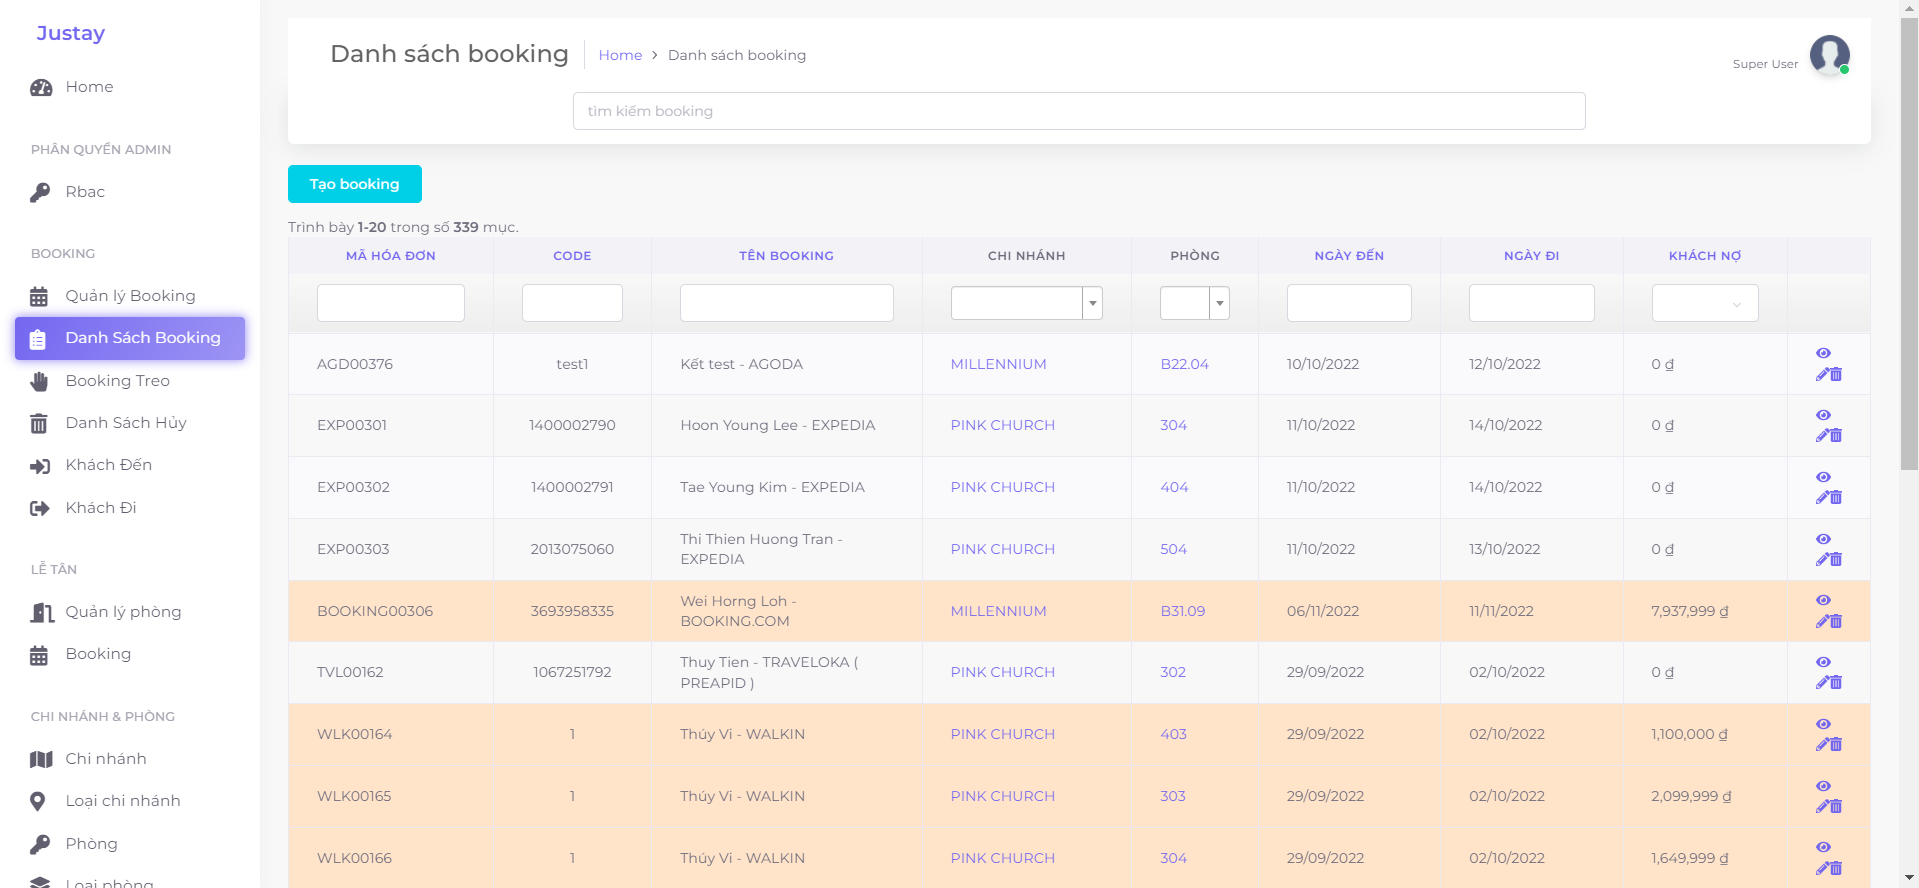Click the trash delete icon for WLK00164

1836,745
